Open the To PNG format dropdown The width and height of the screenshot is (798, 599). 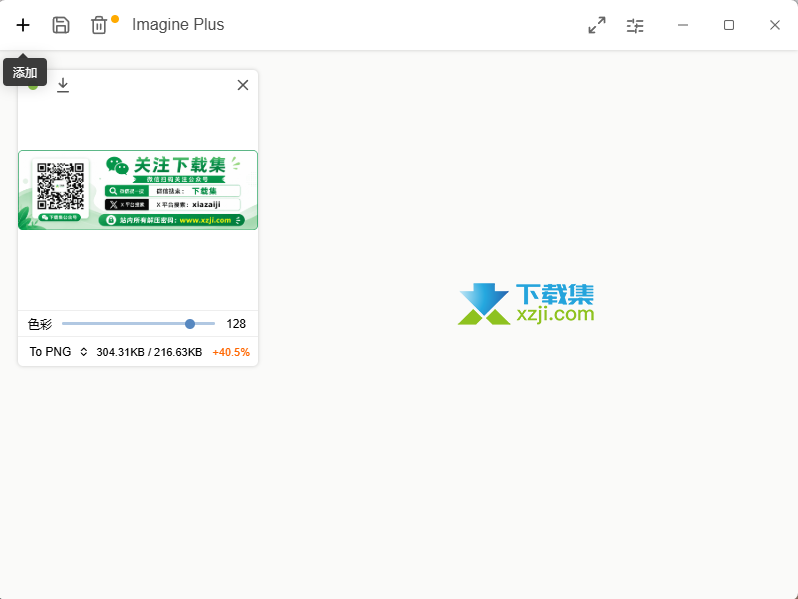click(58, 352)
